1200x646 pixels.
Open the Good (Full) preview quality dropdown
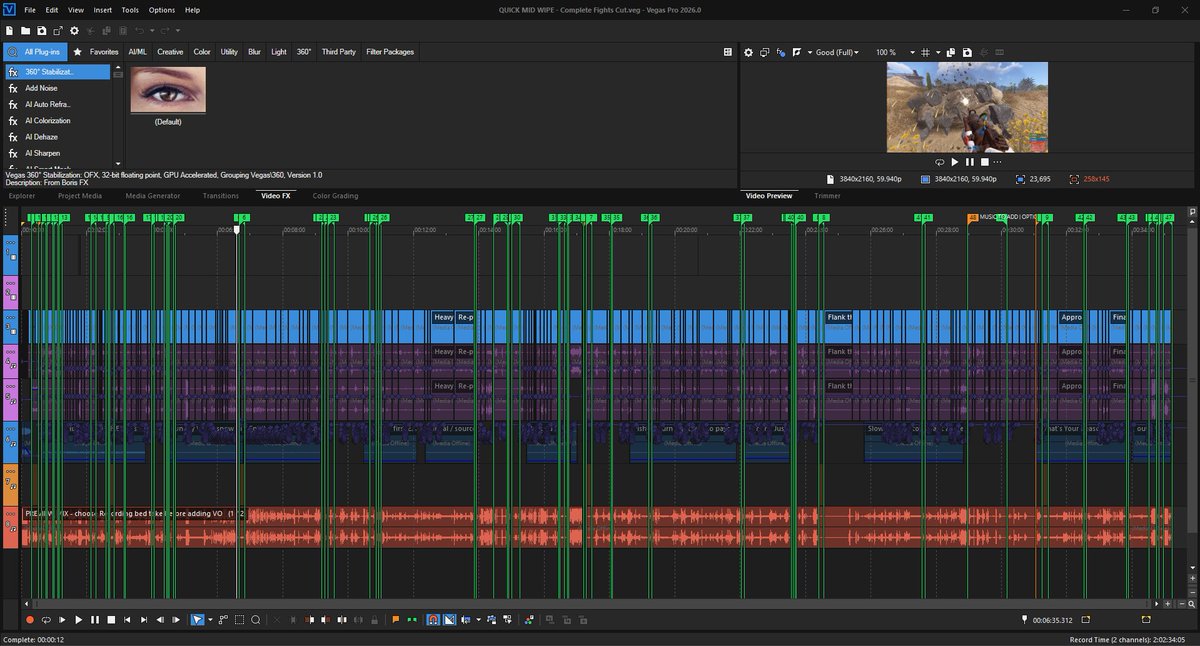pyautogui.click(x=836, y=52)
